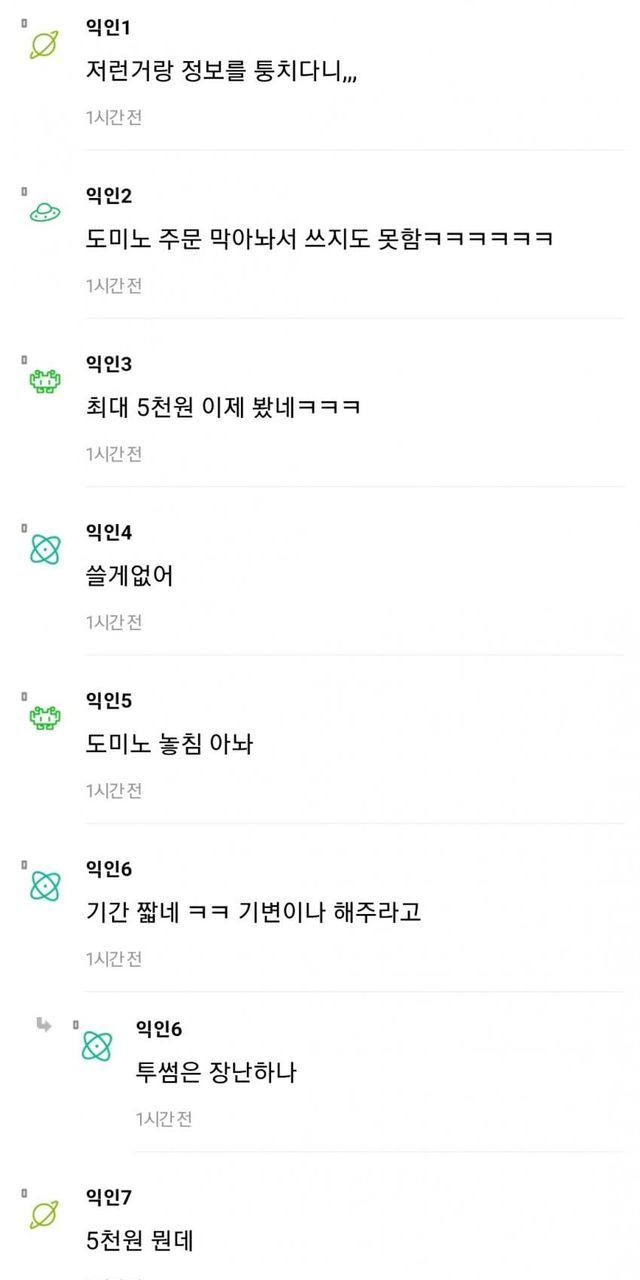Click the username 익인2
The height and width of the screenshot is (1280, 640).
pyautogui.click(x=109, y=195)
